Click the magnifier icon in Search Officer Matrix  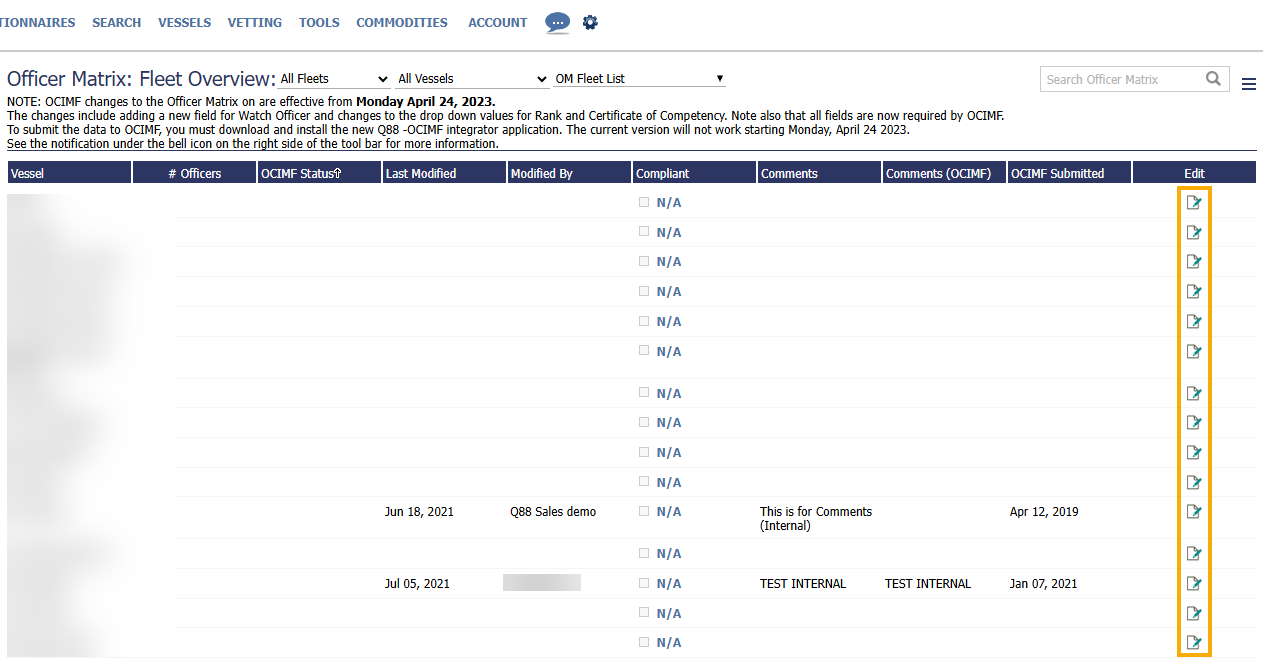click(1213, 79)
